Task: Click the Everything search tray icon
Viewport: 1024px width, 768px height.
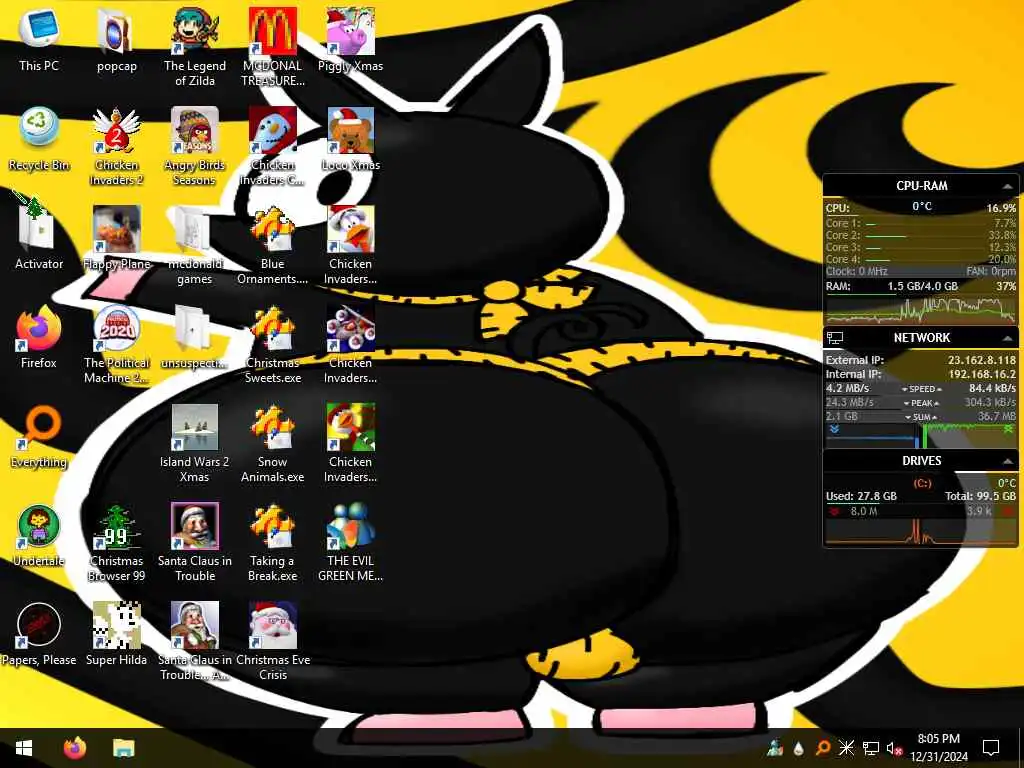Action: pos(822,748)
